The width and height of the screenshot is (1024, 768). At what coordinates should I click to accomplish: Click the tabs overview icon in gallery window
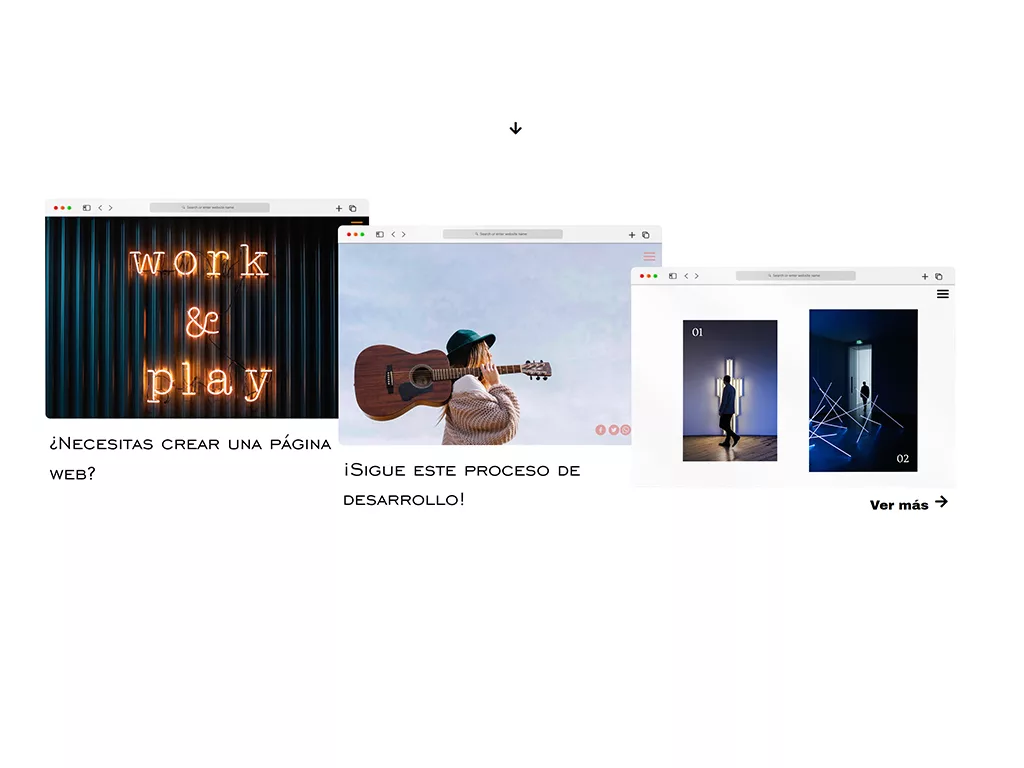click(938, 276)
